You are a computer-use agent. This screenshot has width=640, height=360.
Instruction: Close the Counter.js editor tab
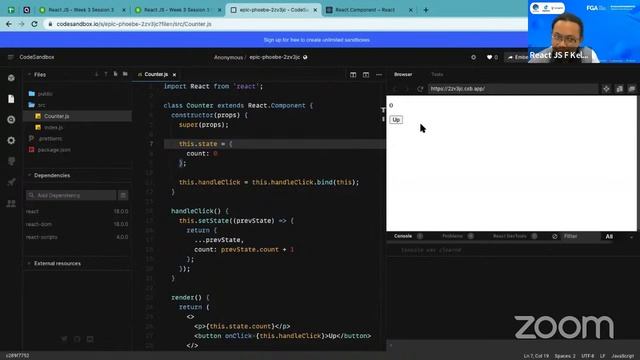coord(174,75)
